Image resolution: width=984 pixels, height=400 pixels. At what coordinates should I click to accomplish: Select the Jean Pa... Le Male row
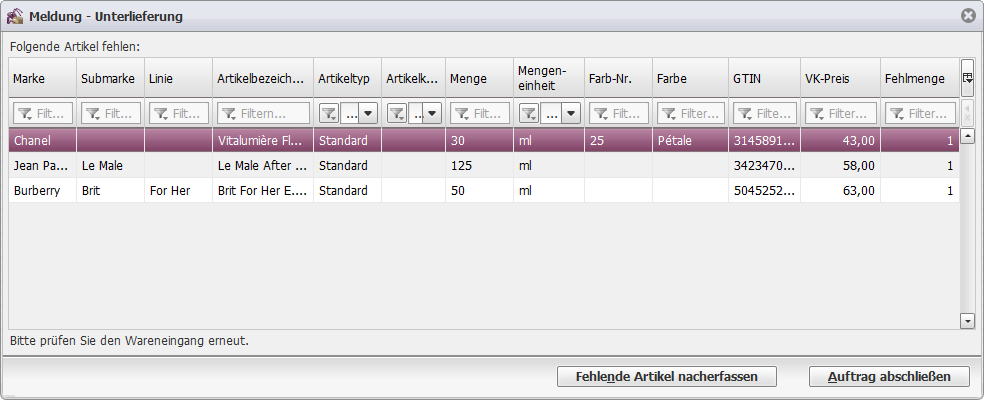click(x=484, y=166)
